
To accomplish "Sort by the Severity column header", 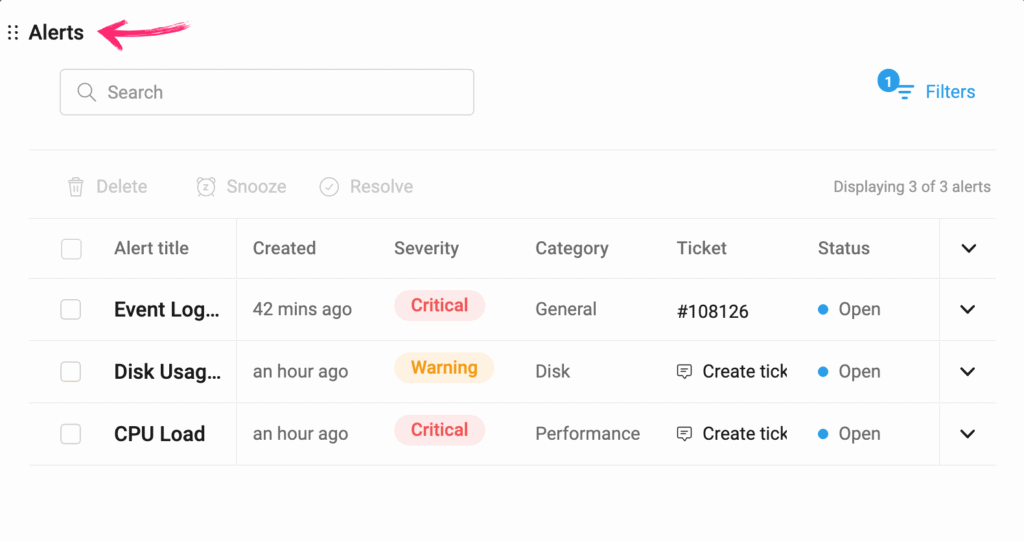I will click(426, 249).
